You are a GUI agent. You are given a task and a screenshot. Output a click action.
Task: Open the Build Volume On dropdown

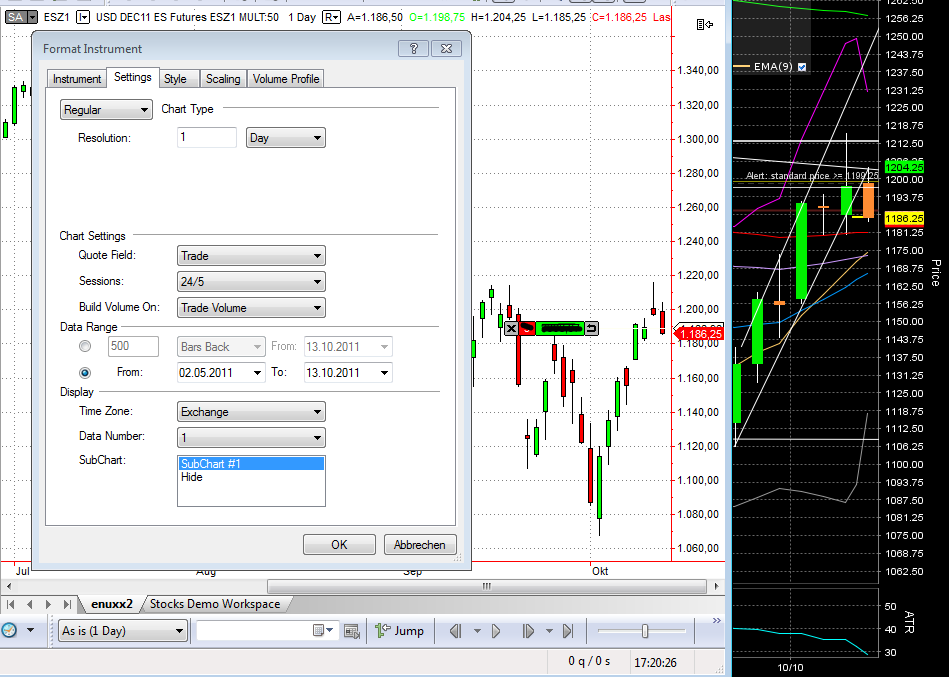coord(251,307)
